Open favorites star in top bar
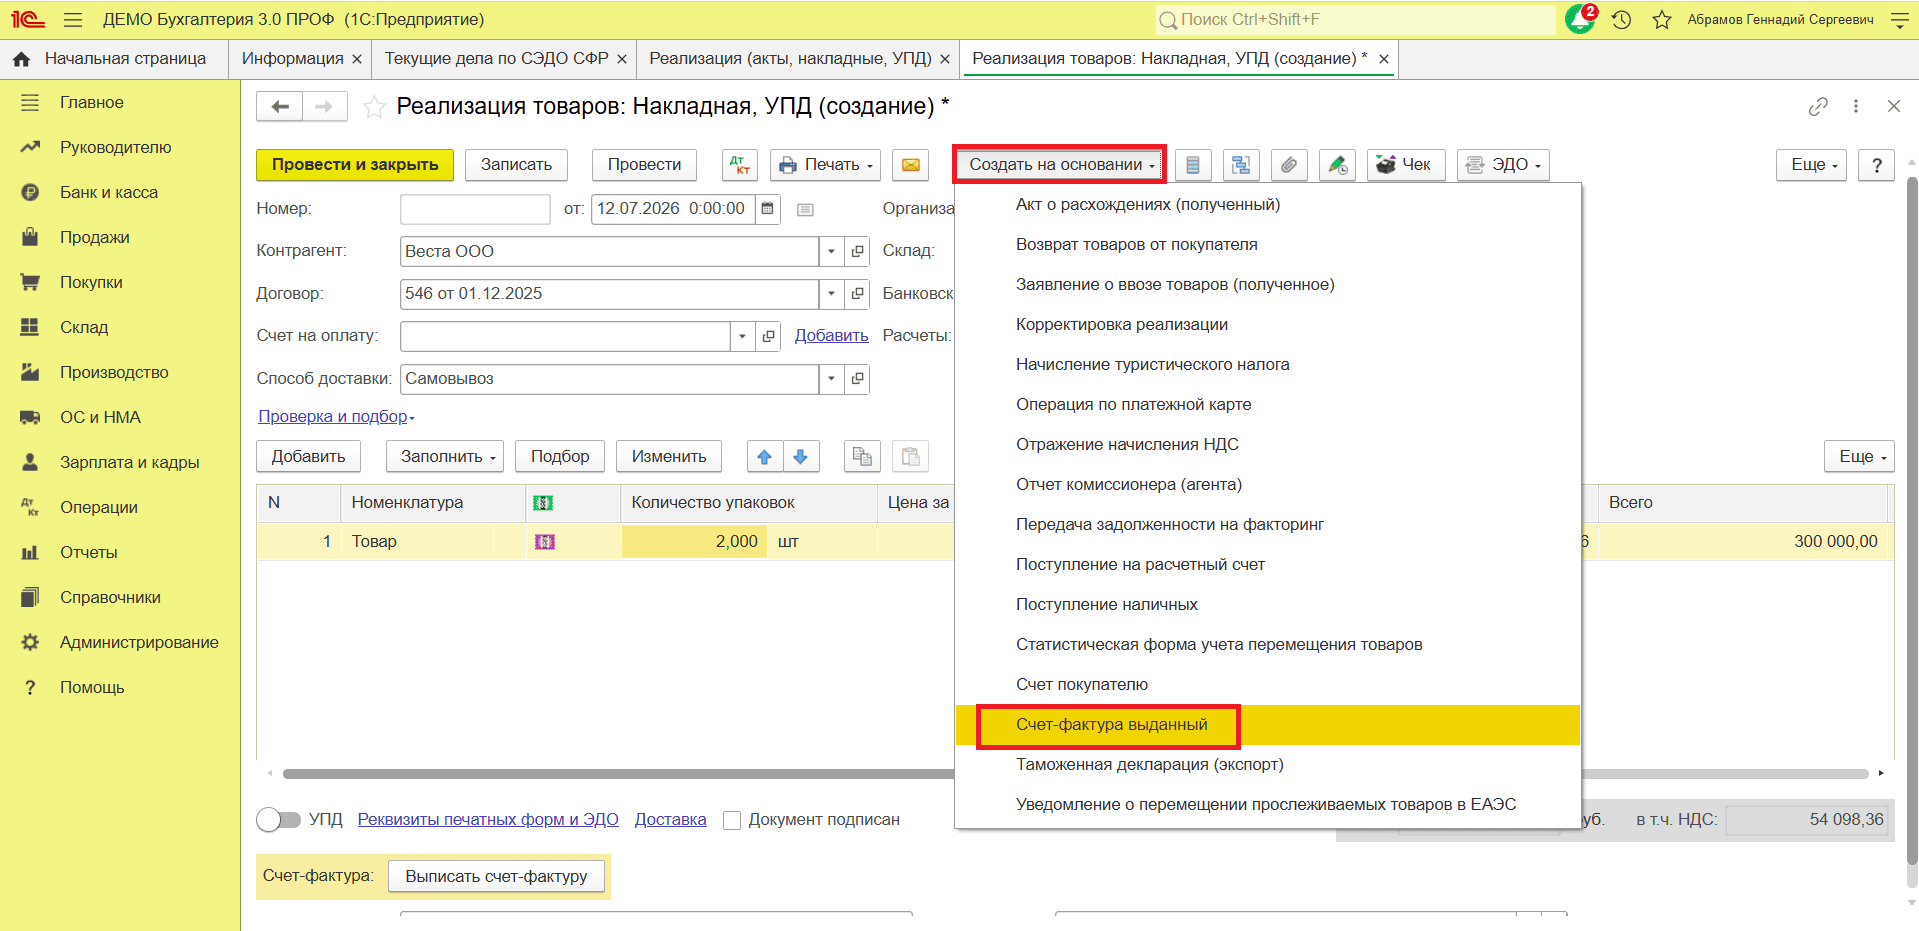Screen dimensions: 1919x931 tap(1662, 20)
